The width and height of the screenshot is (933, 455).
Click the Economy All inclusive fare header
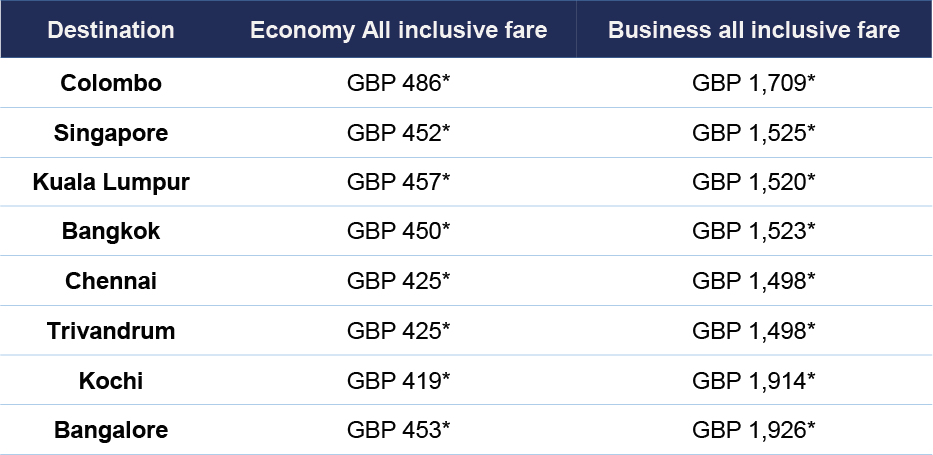tap(398, 30)
